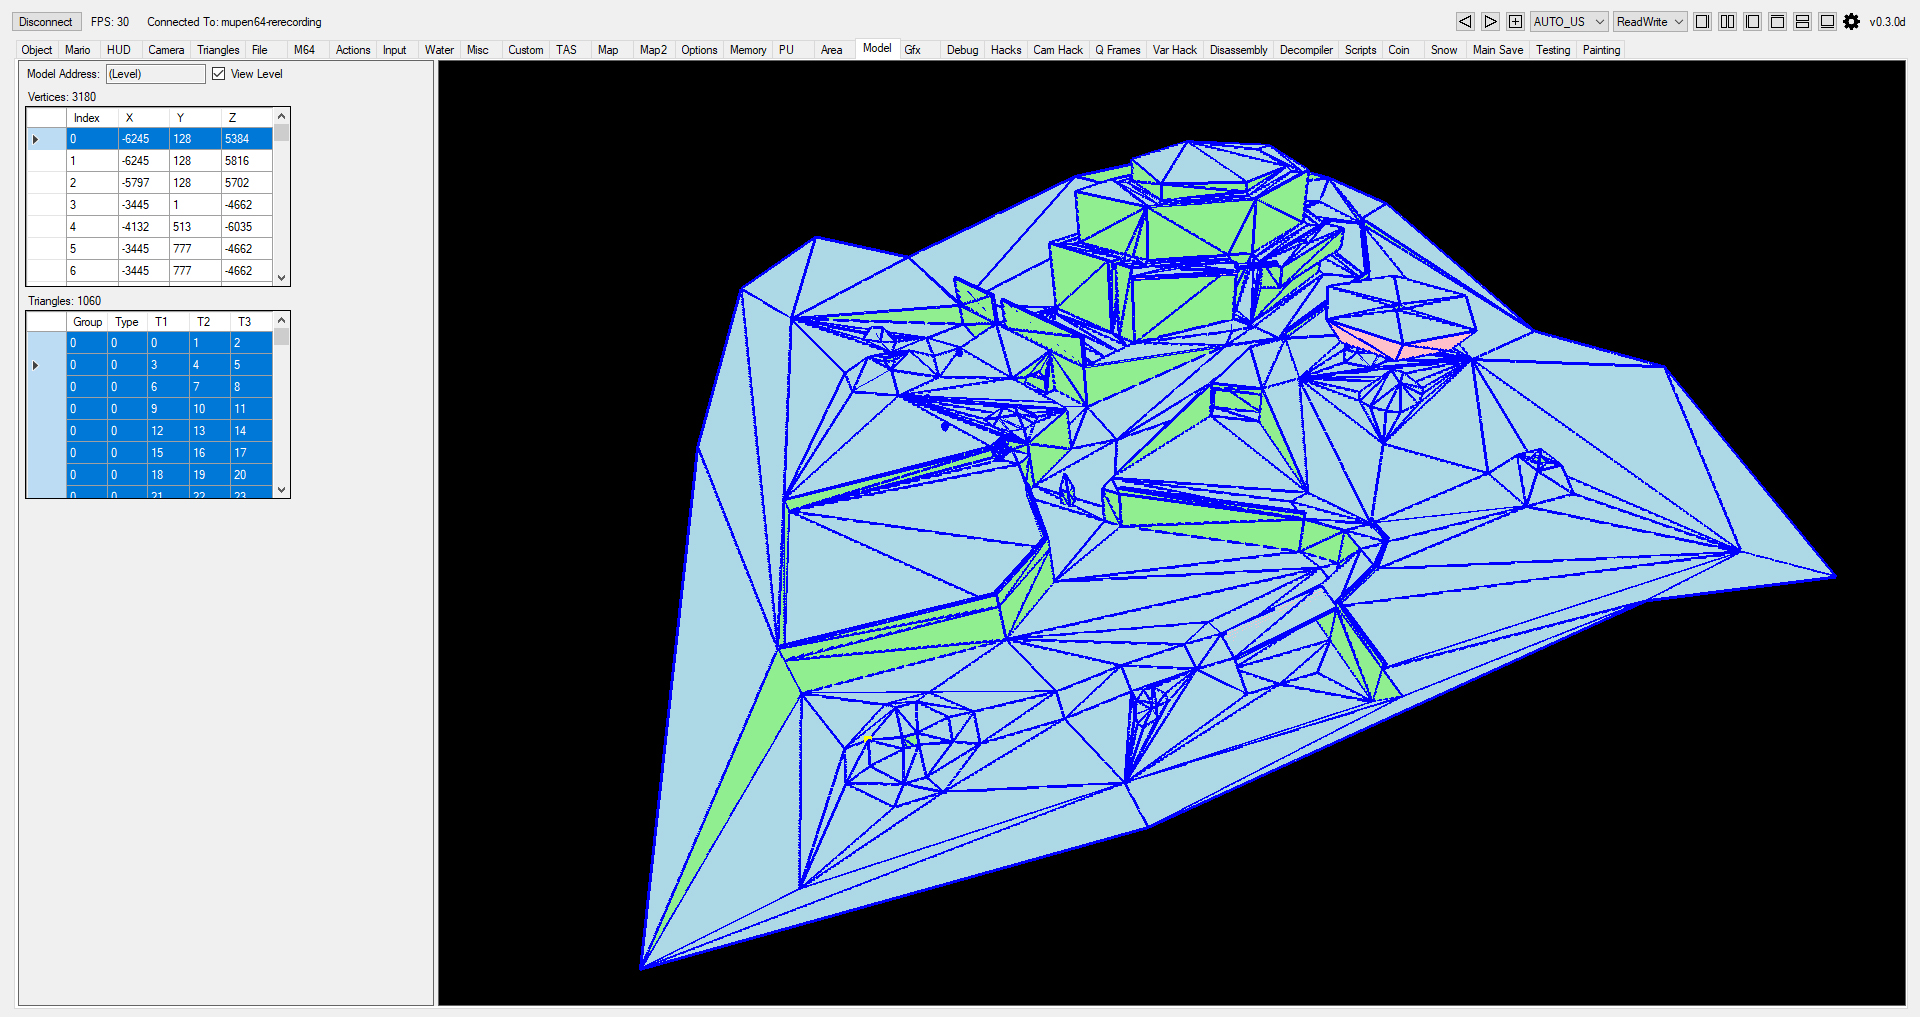Click the plus box add-tab icon
The width and height of the screenshot is (1920, 1017).
pos(1515,21)
